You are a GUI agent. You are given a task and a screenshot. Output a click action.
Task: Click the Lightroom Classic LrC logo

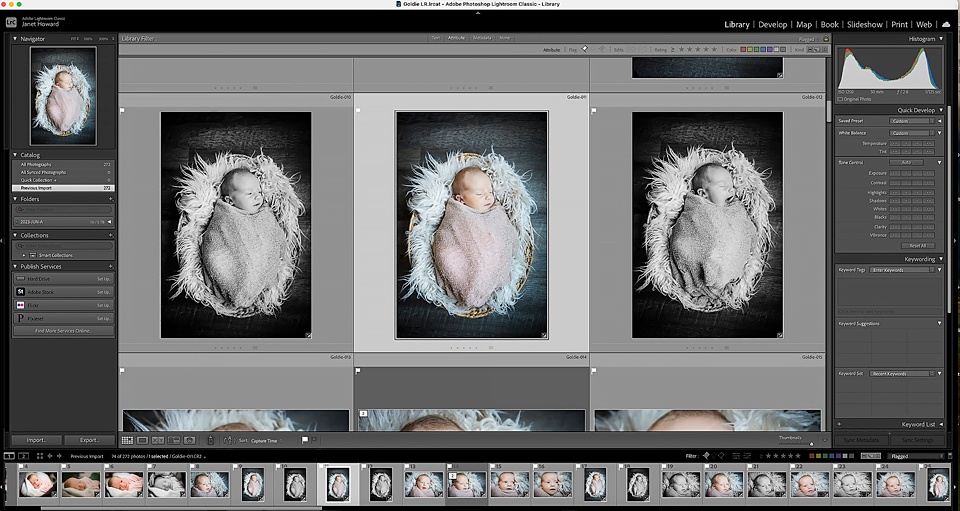[x=11, y=22]
